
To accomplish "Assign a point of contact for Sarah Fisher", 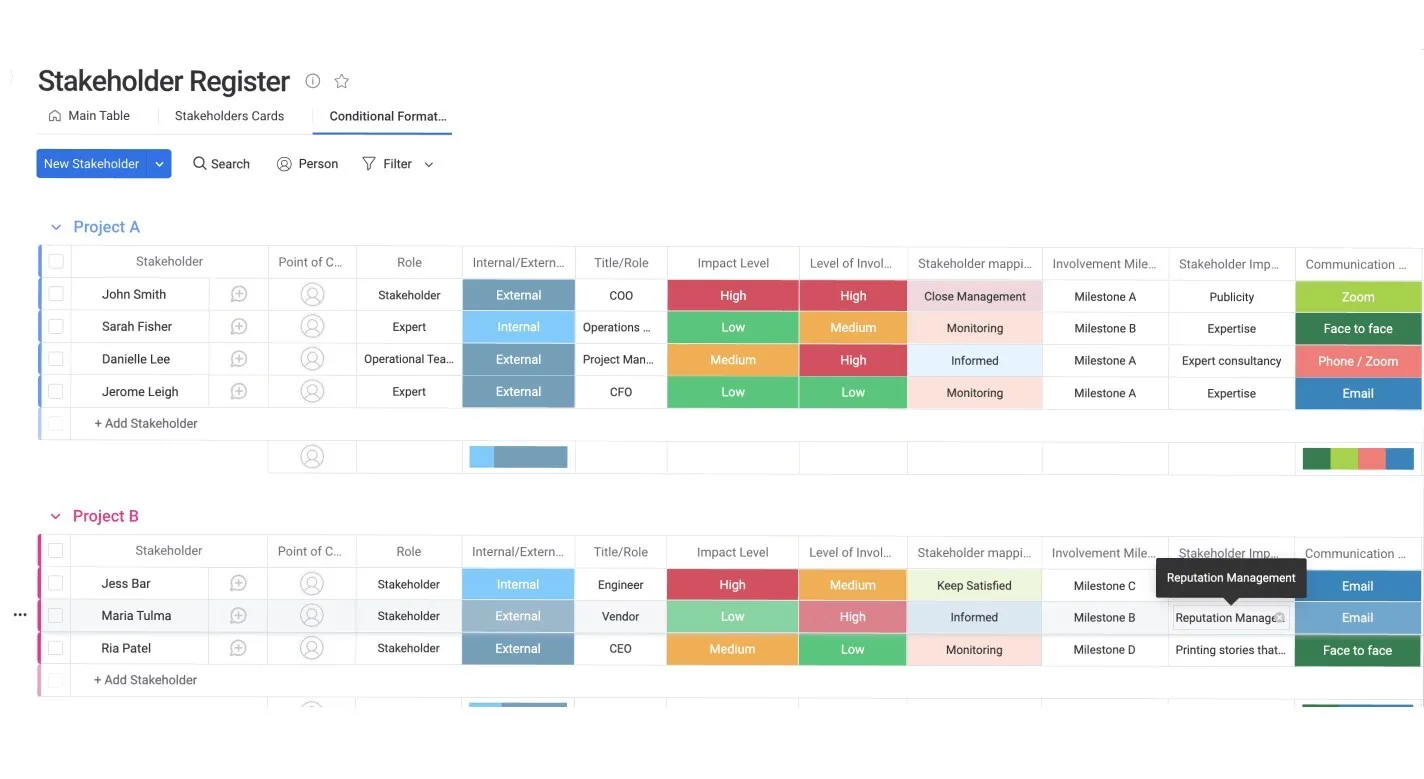I will (312, 327).
